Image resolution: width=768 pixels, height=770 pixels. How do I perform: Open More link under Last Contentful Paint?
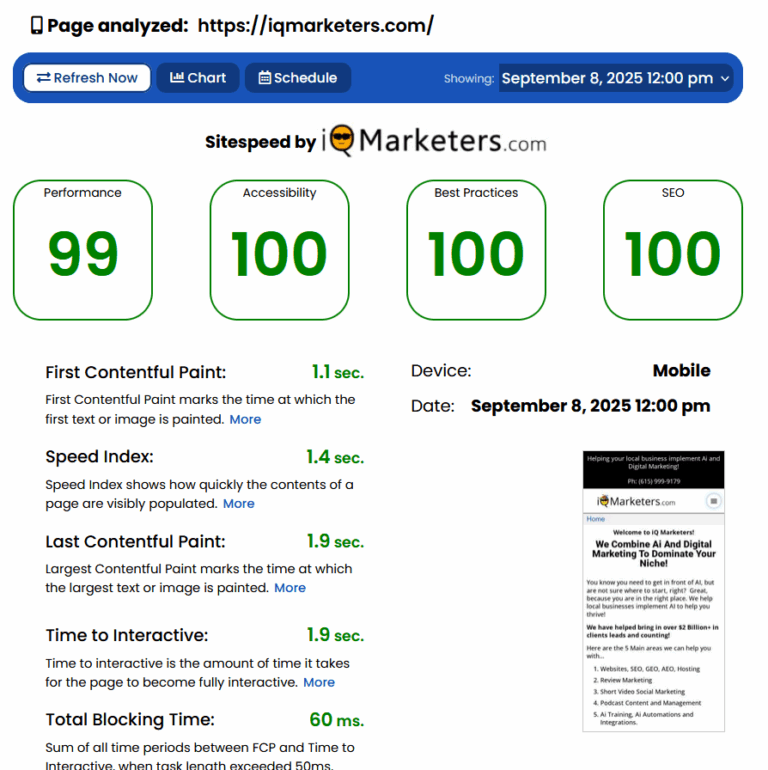tap(290, 588)
